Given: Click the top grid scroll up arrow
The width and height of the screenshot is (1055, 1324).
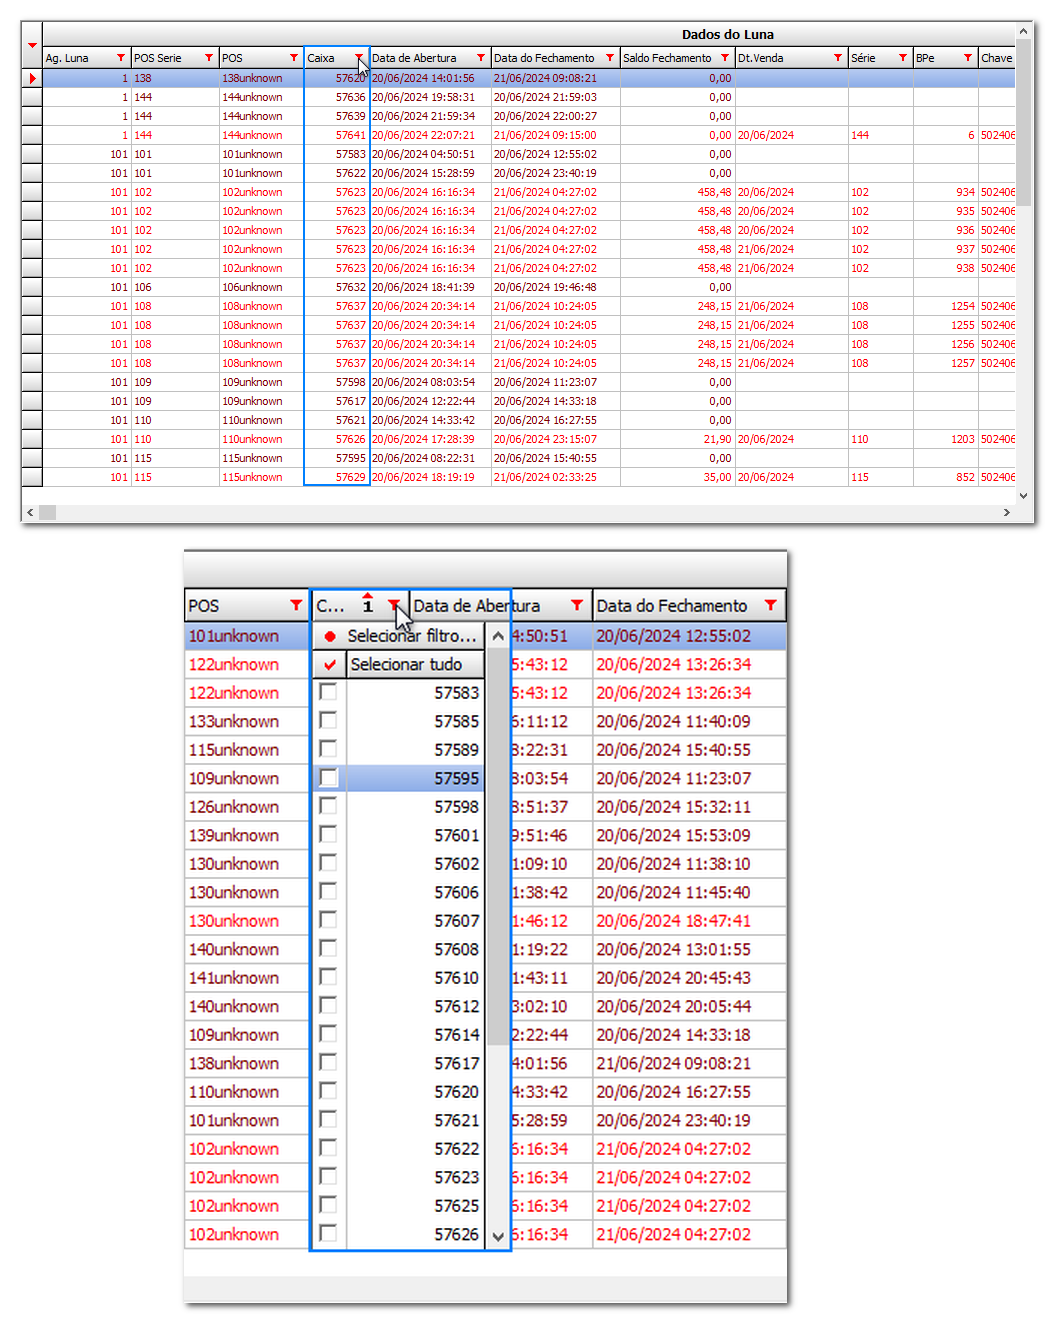Looking at the screenshot, I should pos(1023,32).
